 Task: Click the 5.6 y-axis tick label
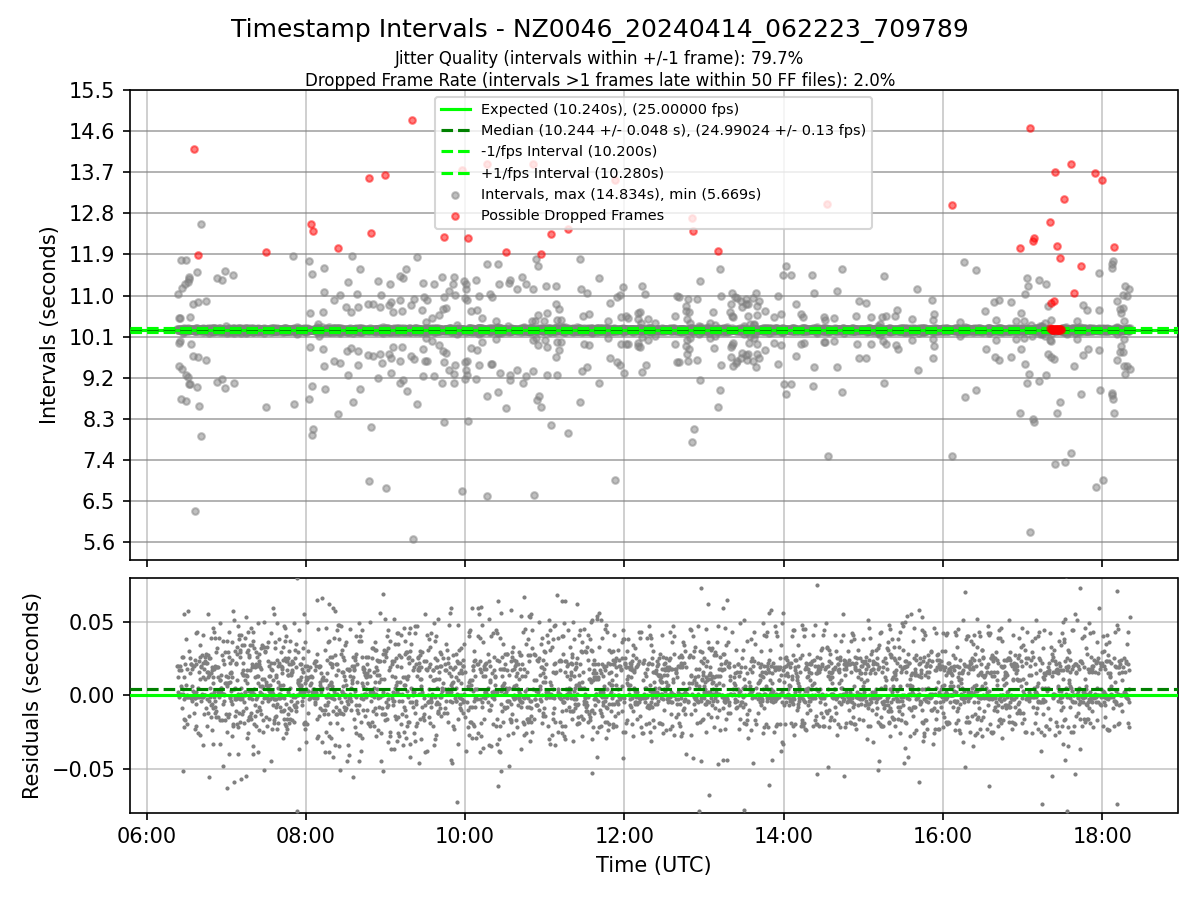point(100,542)
